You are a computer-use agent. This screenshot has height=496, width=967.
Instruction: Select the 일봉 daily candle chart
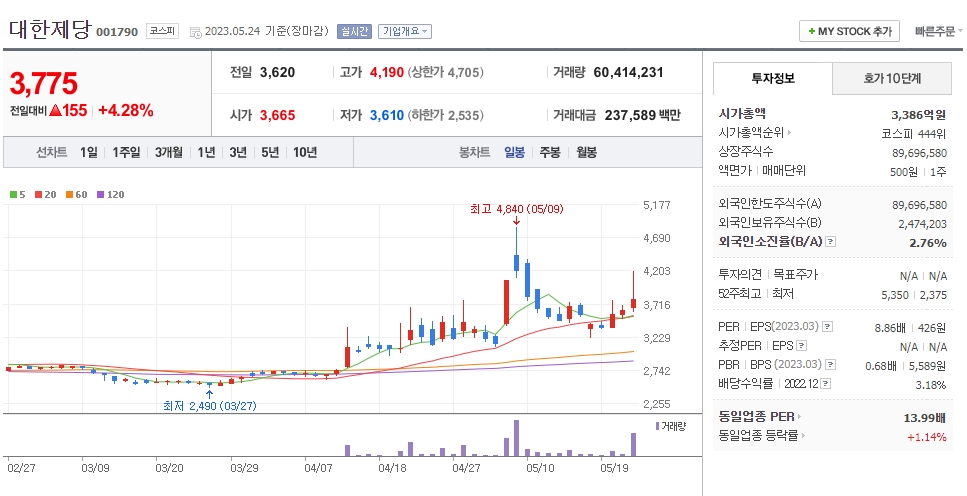514,152
